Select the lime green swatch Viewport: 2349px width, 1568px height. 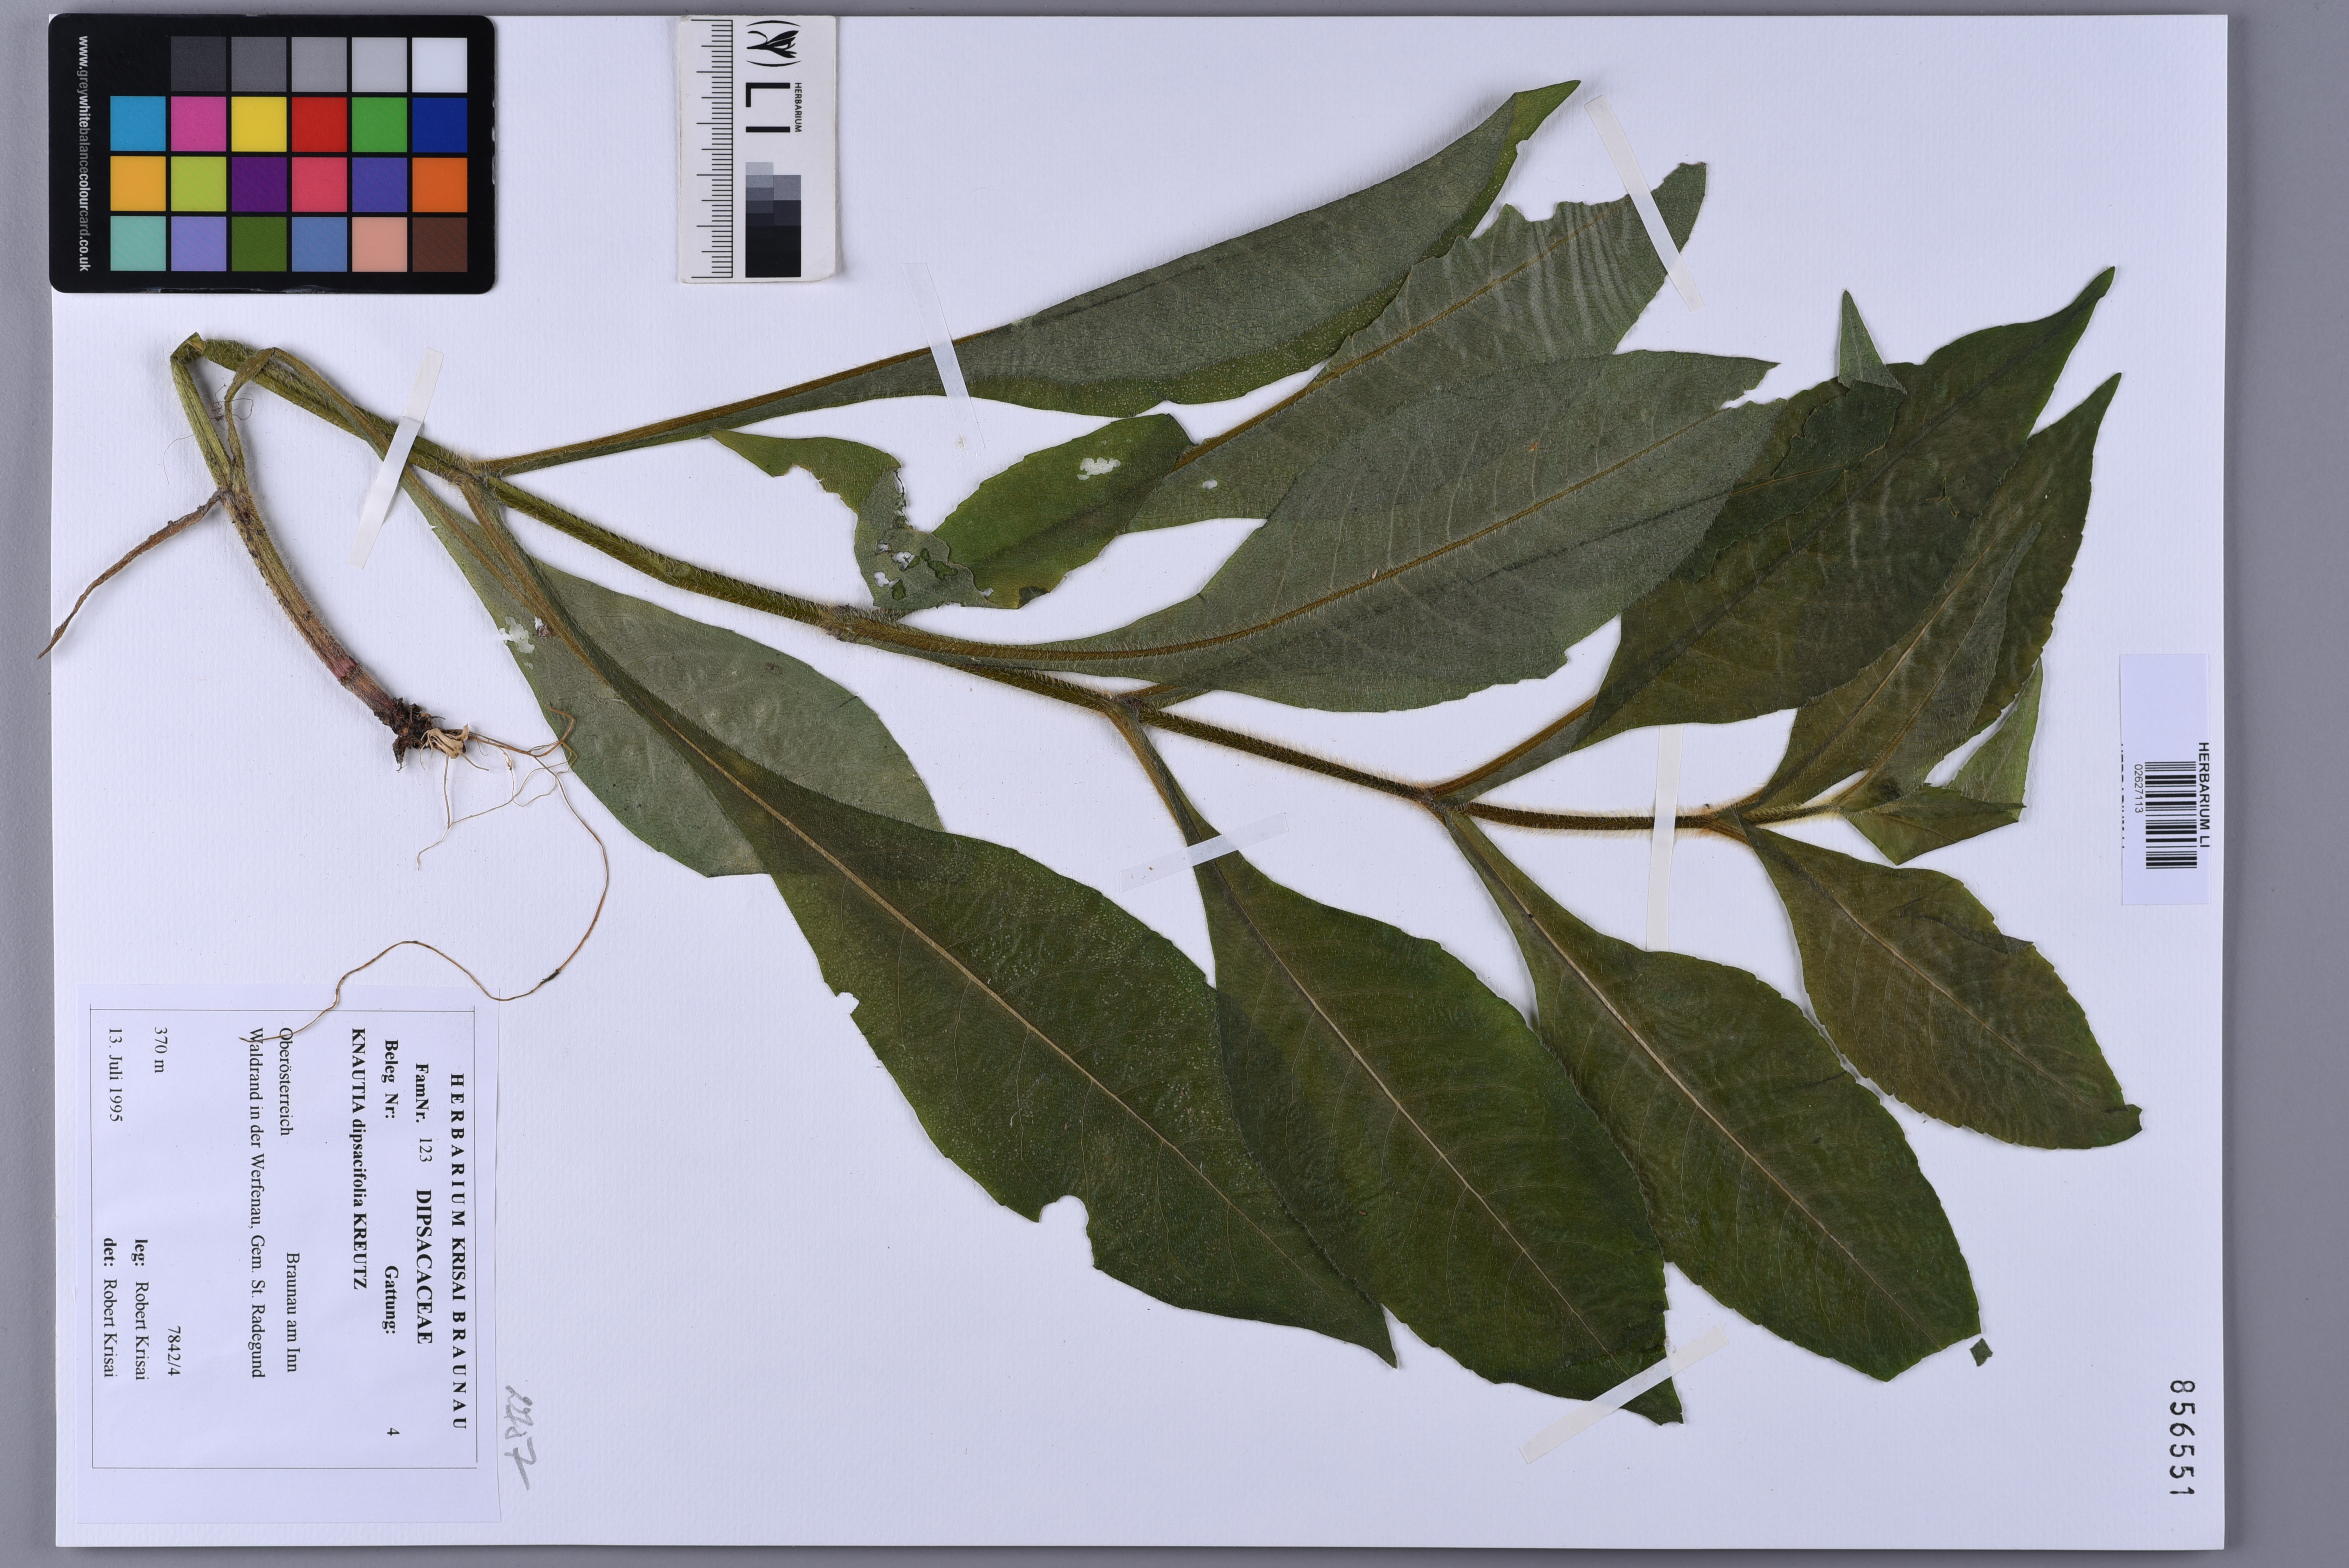198,184
